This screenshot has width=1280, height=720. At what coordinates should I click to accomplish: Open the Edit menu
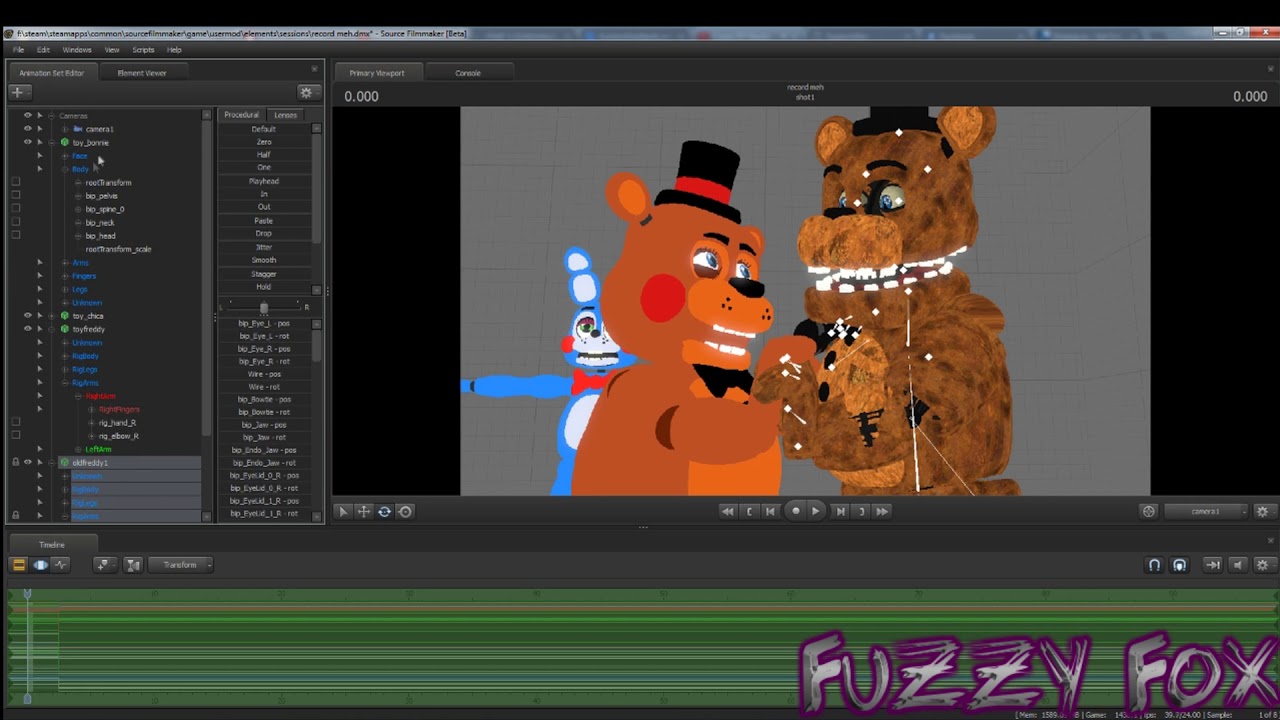pyautogui.click(x=43, y=49)
